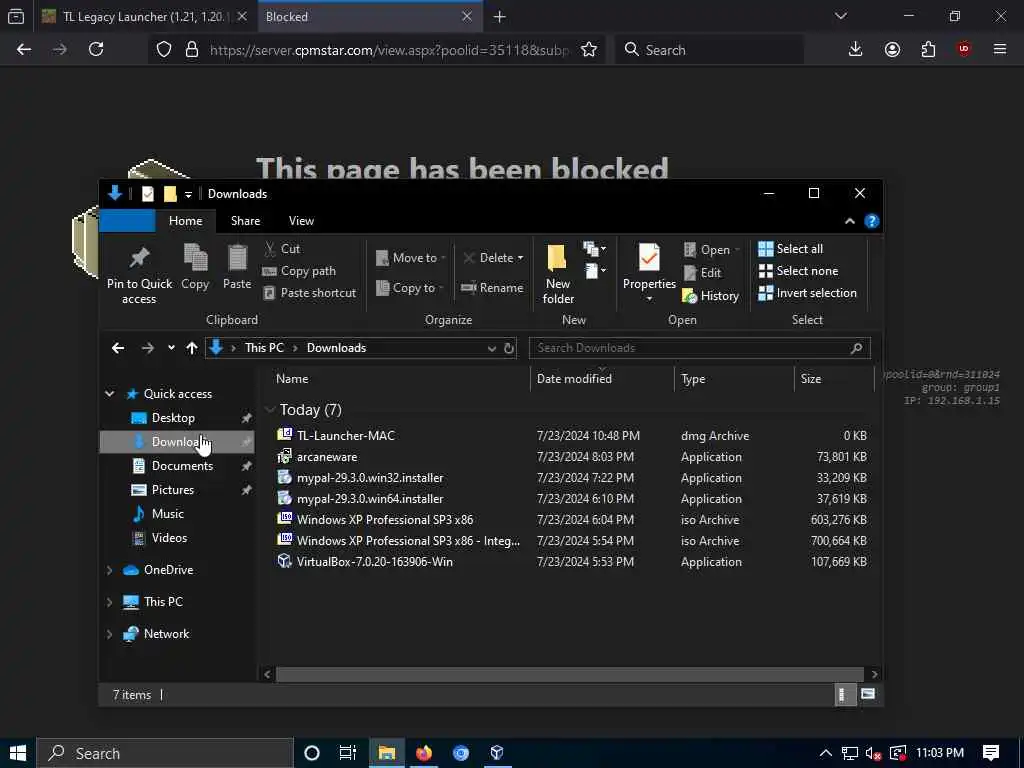Switch to large thumbnails view icon

pos(868,694)
